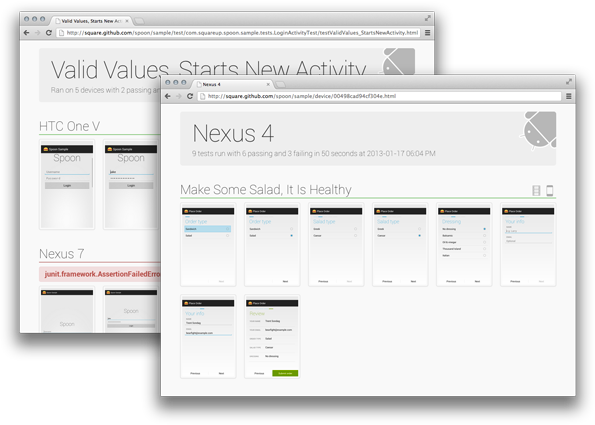The height and width of the screenshot is (425, 595).
Task: Open the HTC One V device heading link
Action: (69, 126)
